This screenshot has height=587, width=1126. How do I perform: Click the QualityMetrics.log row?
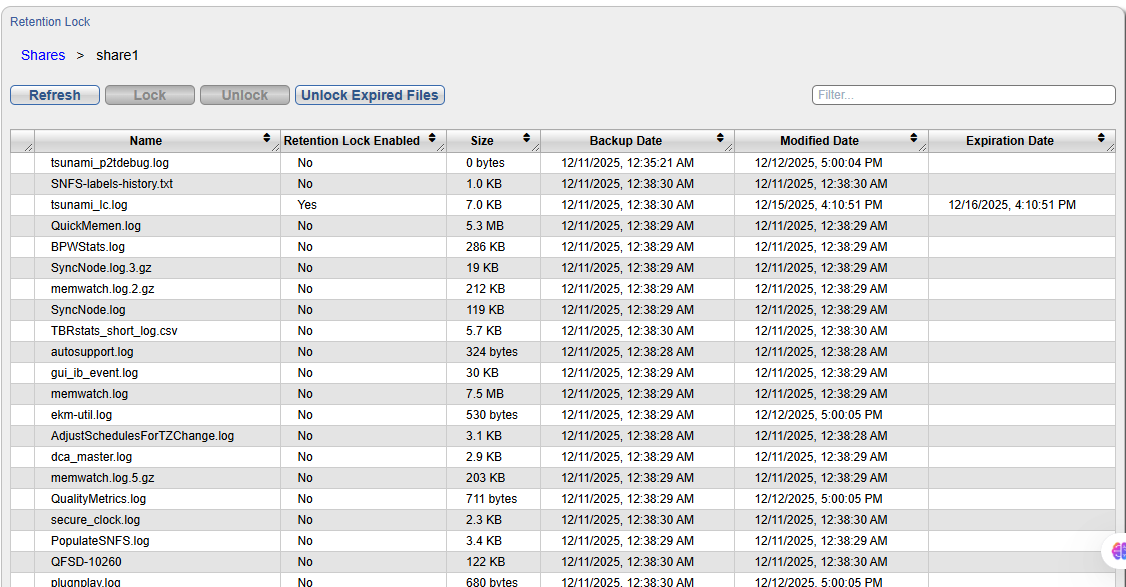click(98, 499)
